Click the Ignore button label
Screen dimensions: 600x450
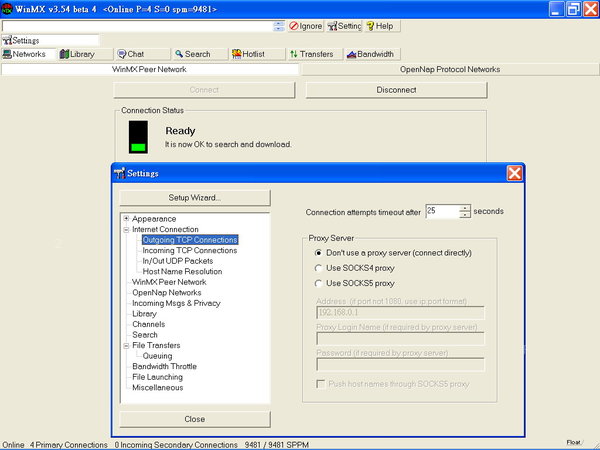click(x=310, y=26)
